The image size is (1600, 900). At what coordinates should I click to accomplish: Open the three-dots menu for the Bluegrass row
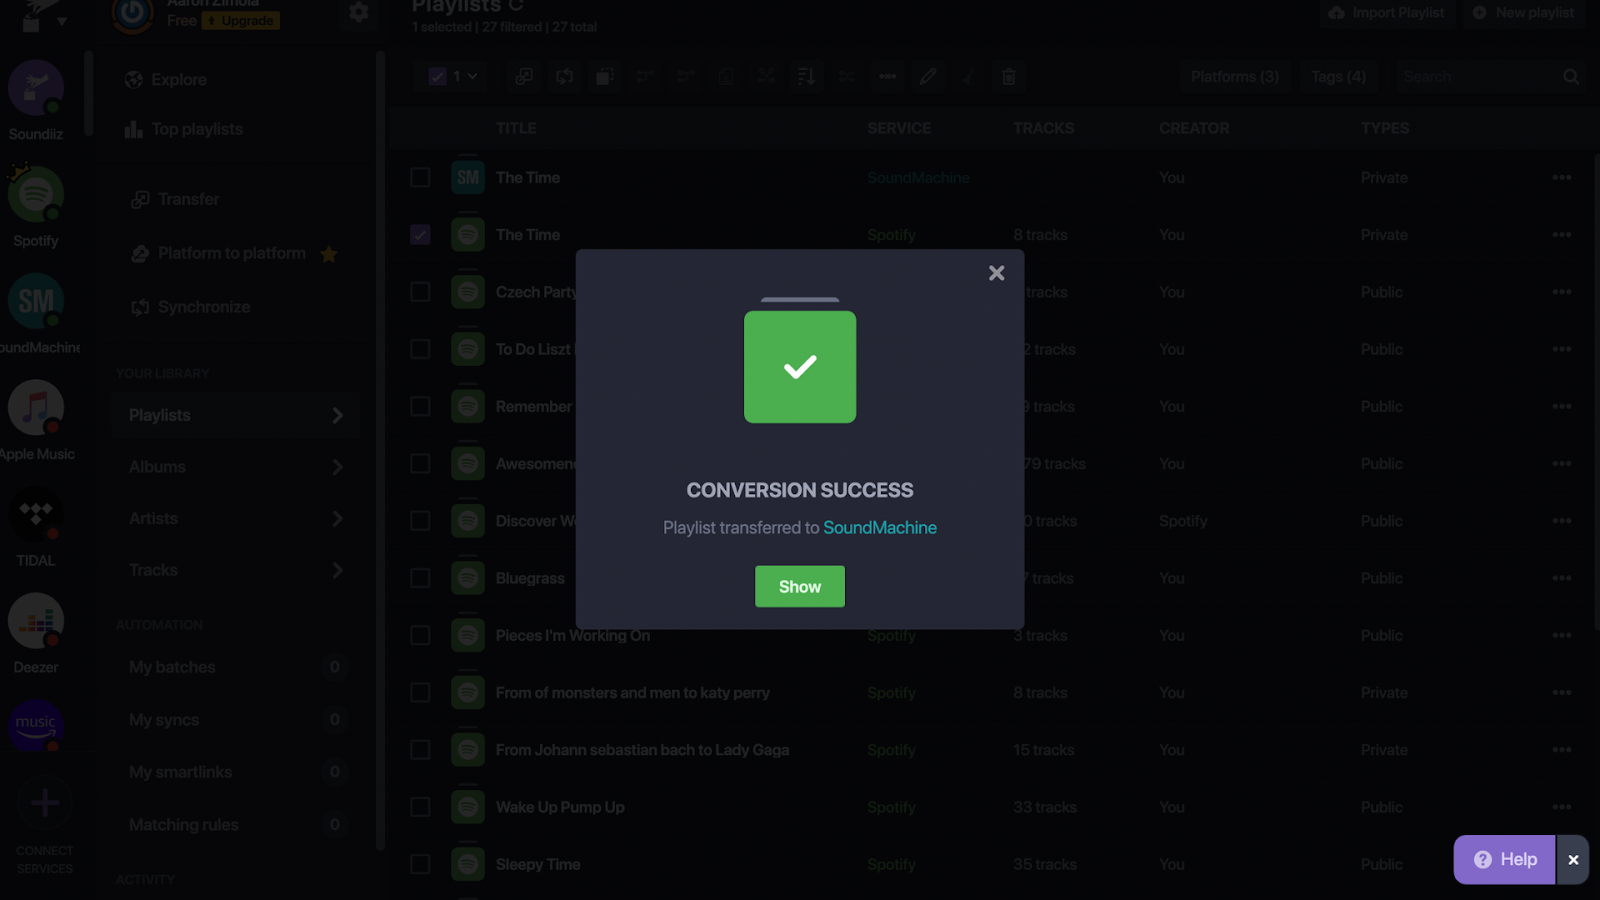pos(1562,578)
